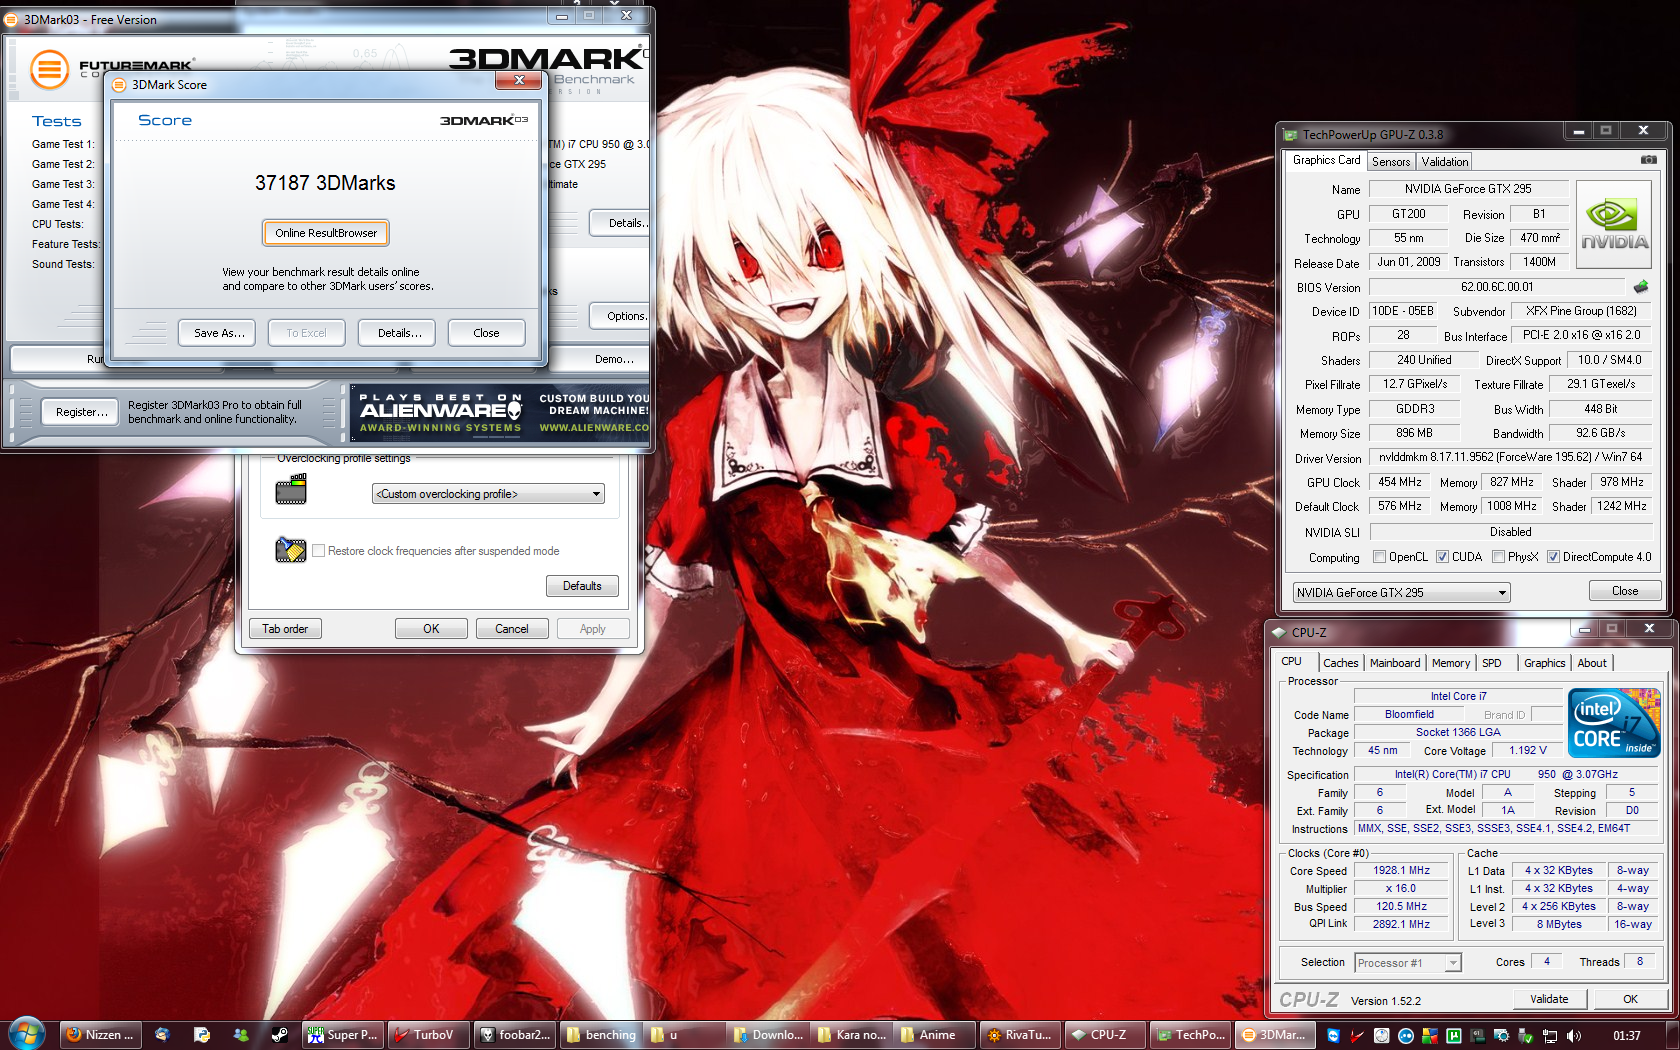Launch the Python icon in the taskbar

202,1035
